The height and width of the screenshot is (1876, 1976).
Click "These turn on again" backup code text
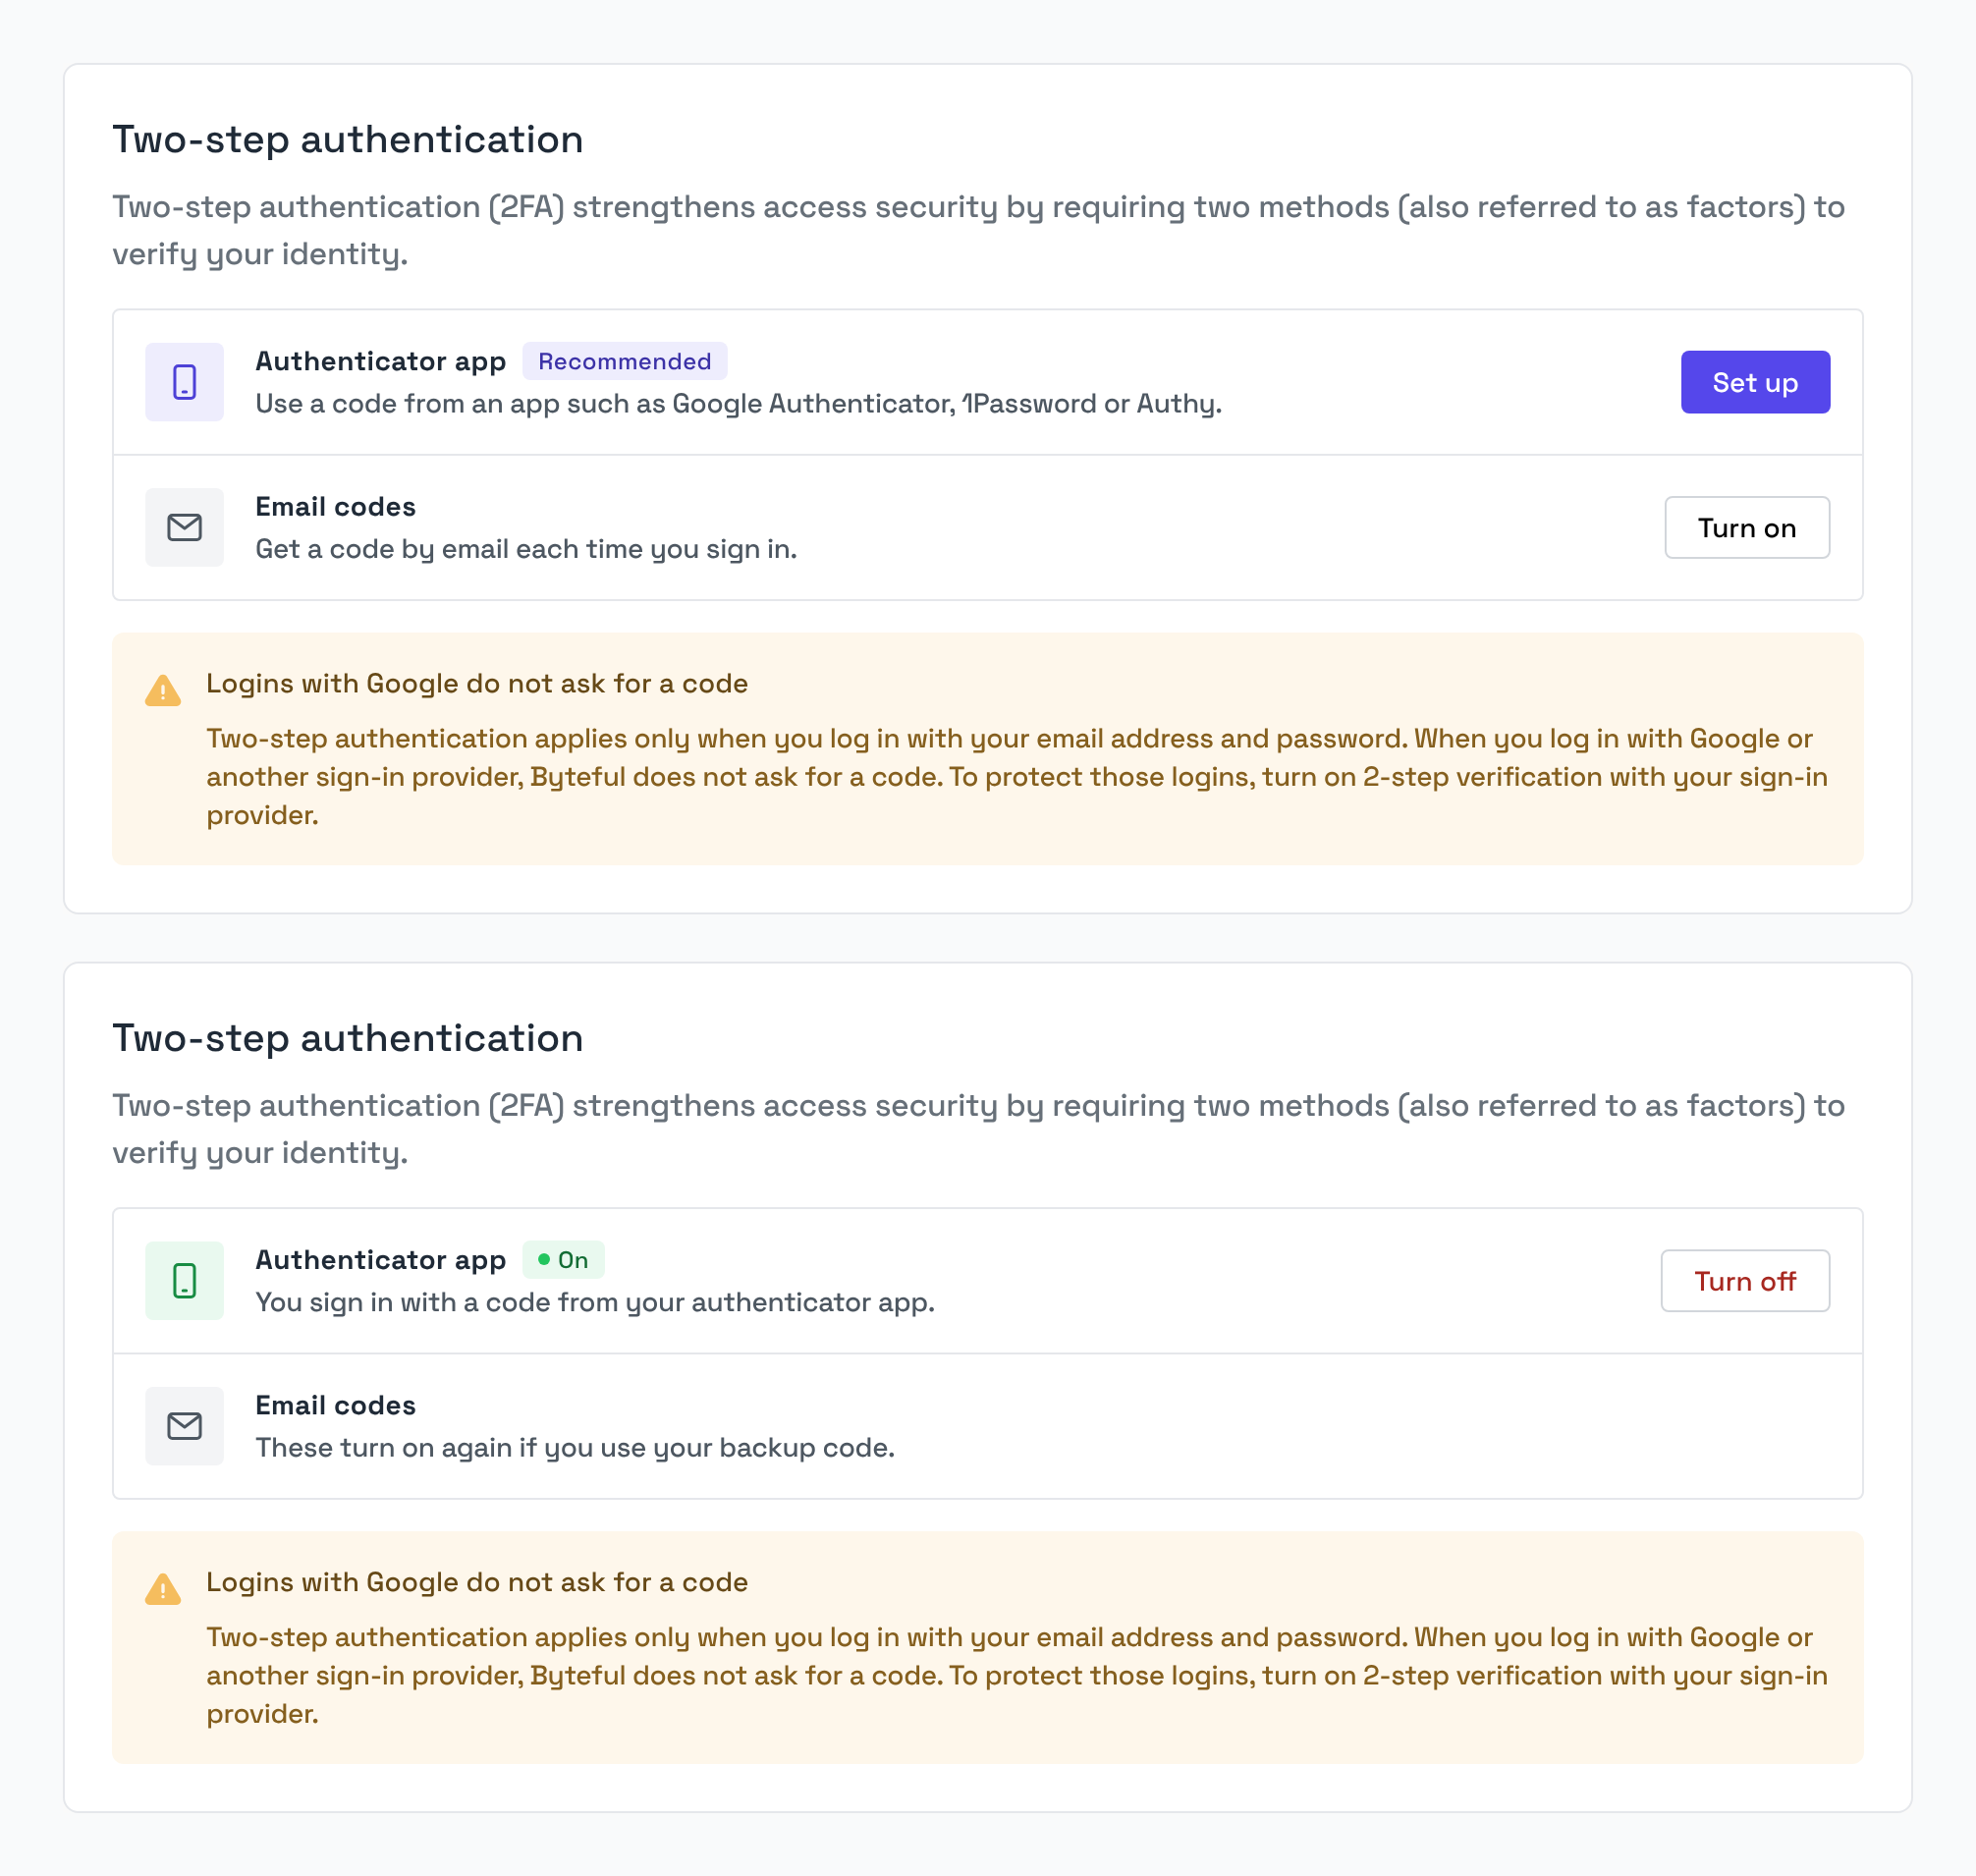click(x=575, y=1448)
